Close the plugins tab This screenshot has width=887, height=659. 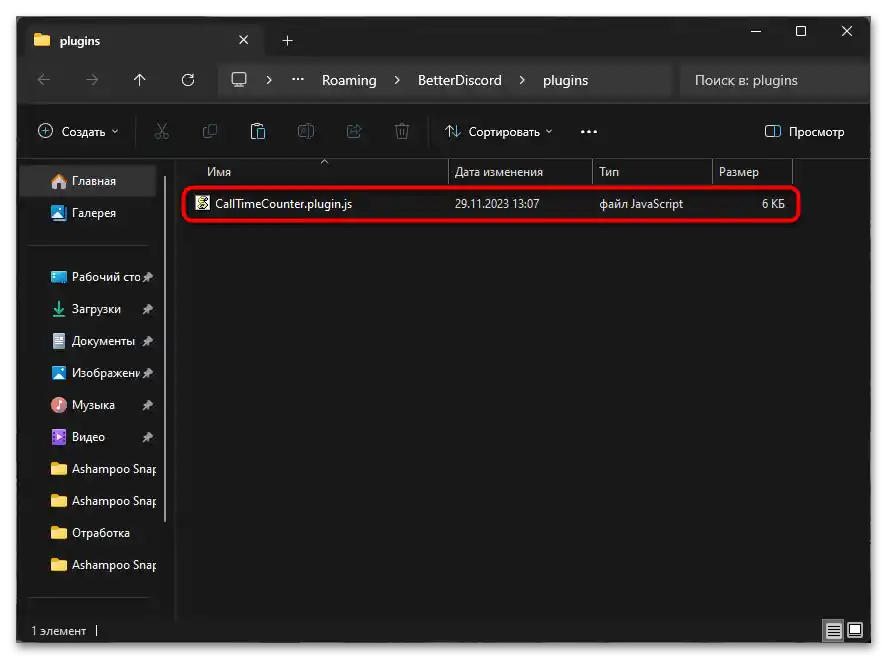click(243, 40)
